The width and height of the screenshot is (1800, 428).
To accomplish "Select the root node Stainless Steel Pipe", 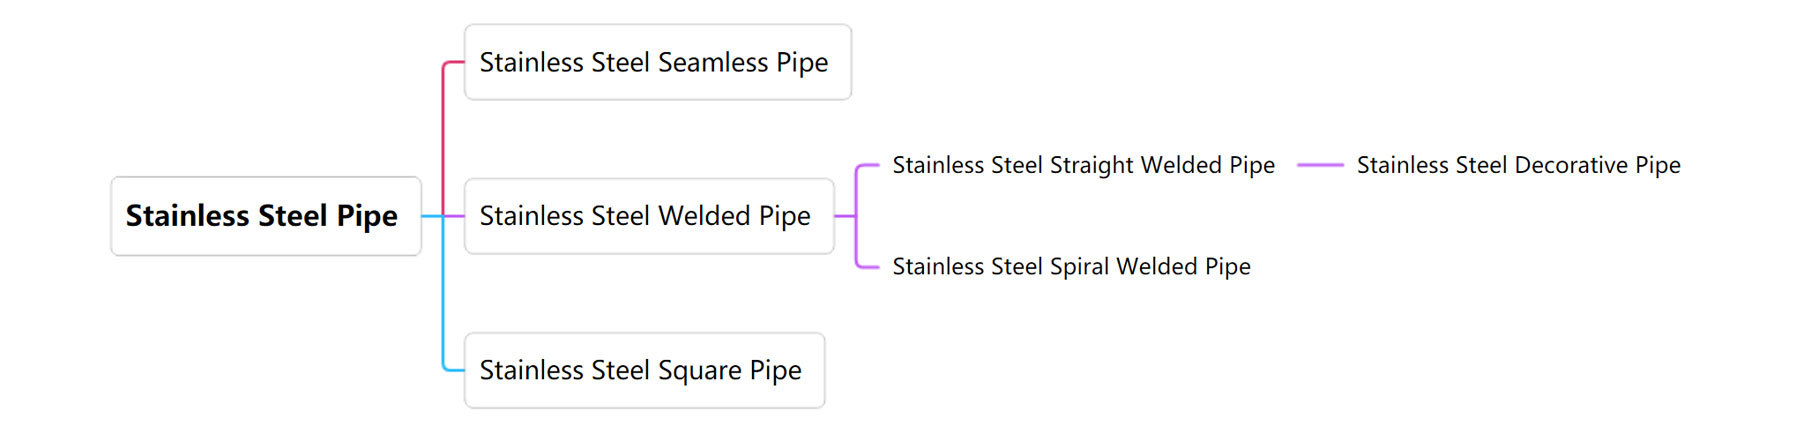I will [266, 216].
